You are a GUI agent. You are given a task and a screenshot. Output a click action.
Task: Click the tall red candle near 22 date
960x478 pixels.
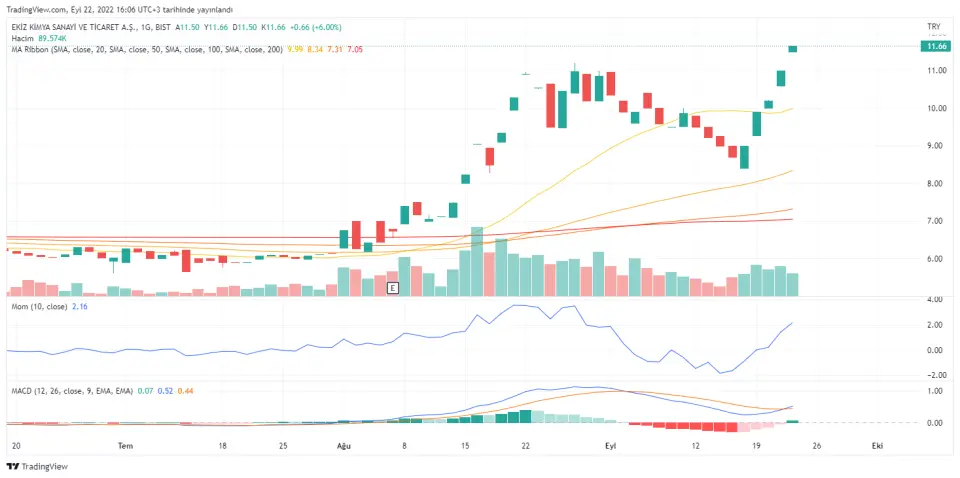pos(550,106)
